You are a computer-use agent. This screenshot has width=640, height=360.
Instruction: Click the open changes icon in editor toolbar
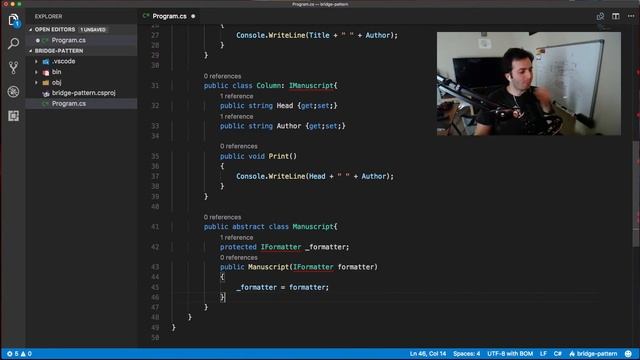pos(600,16)
